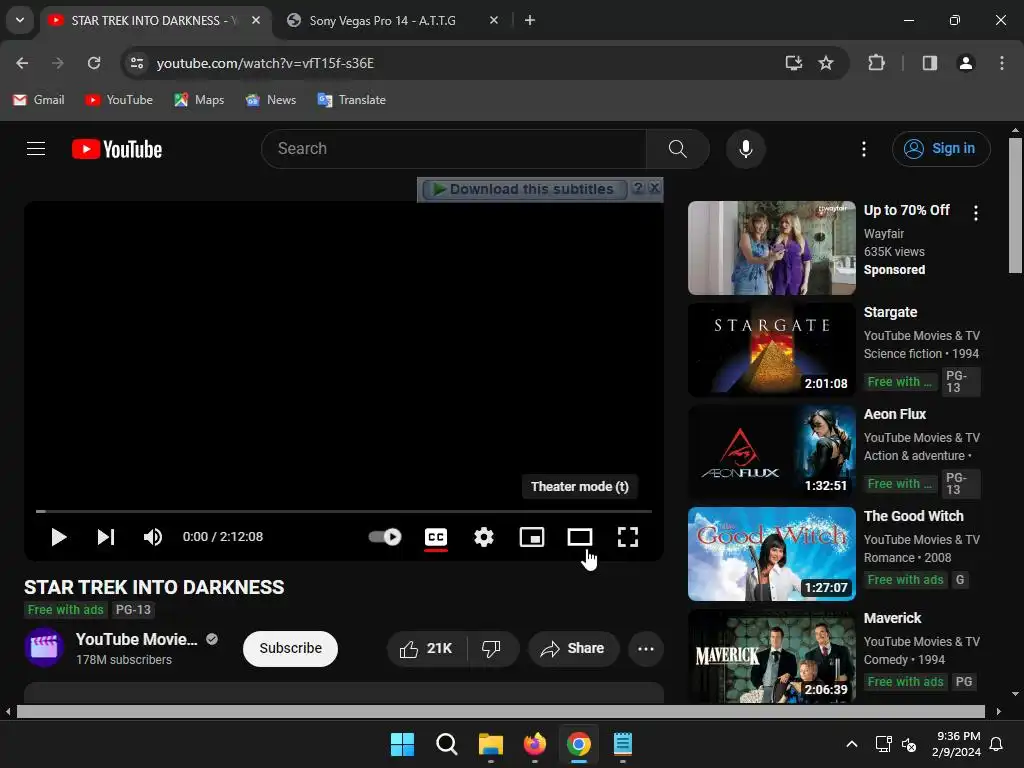View site information icon in address bar
The width and height of the screenshot is (1024, 768).
click(x=136, y=63)
